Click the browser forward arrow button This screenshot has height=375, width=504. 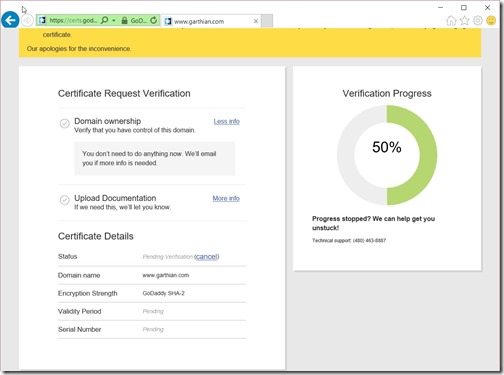[27, 21]
